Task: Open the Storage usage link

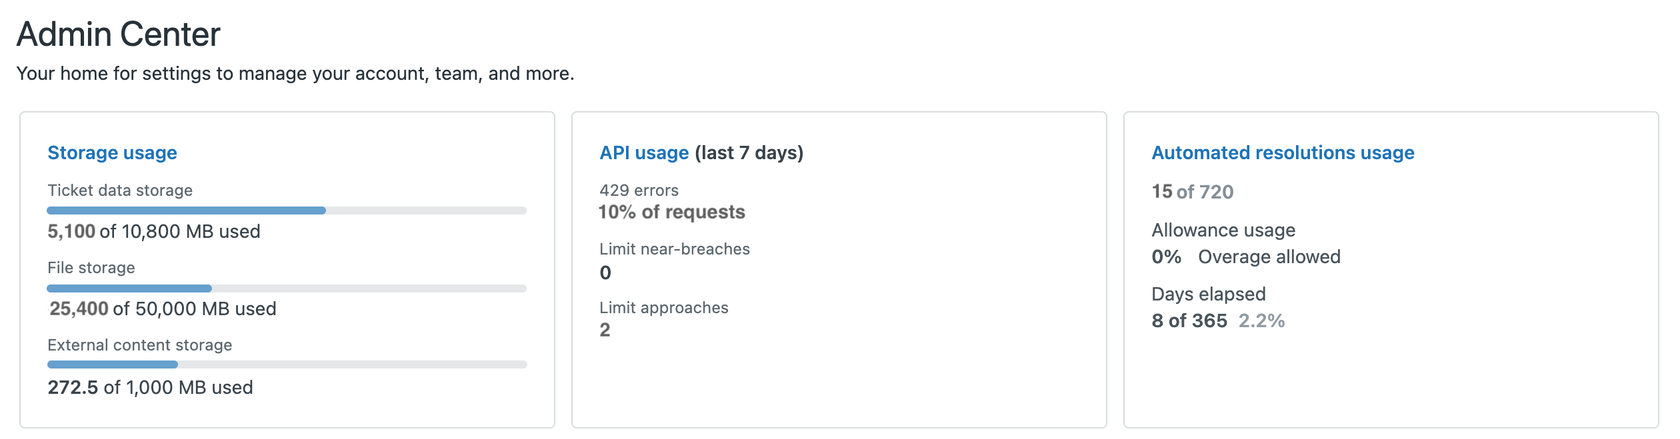Action: [112, 153]
